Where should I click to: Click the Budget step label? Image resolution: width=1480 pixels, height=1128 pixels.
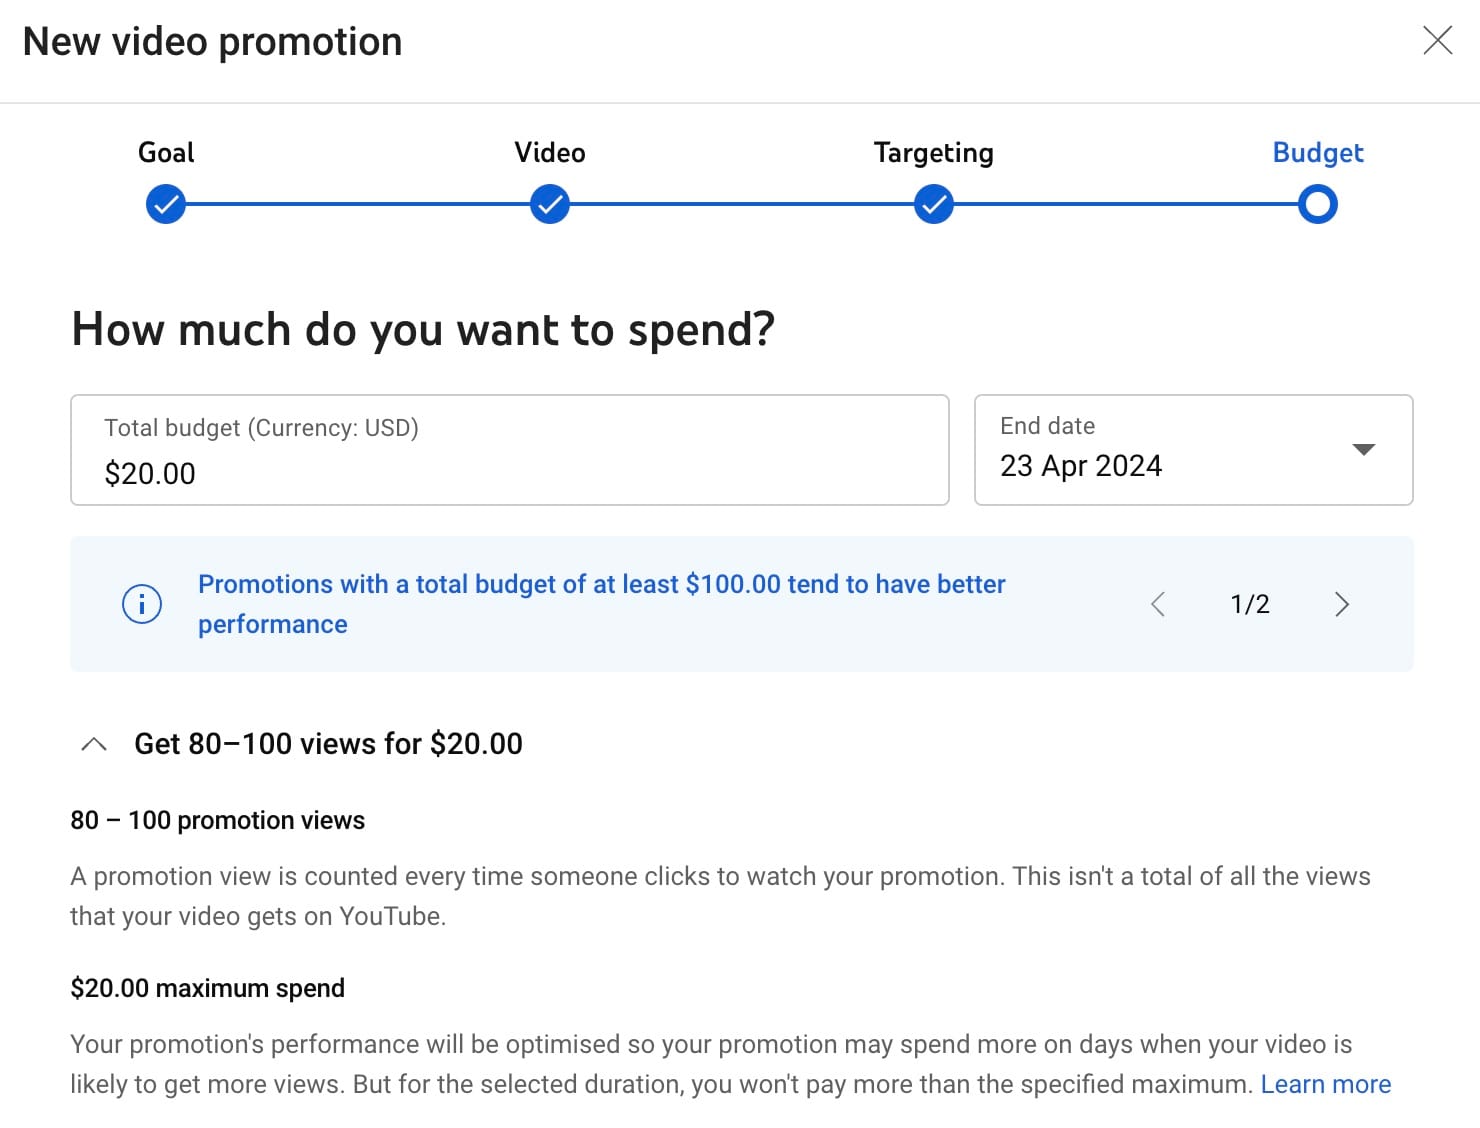coord(1318,152)
